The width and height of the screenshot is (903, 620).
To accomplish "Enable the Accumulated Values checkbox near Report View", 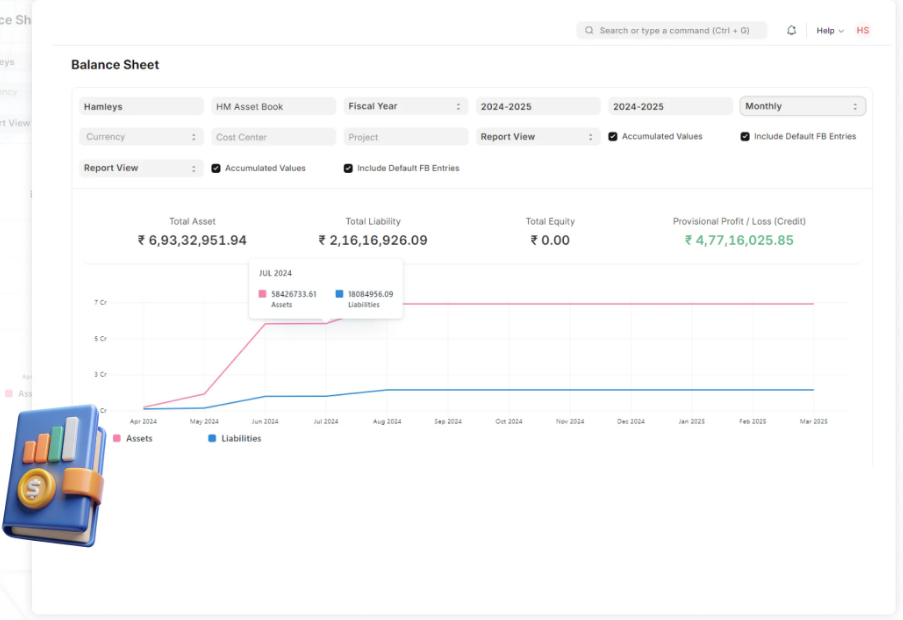I will (613, 136).
